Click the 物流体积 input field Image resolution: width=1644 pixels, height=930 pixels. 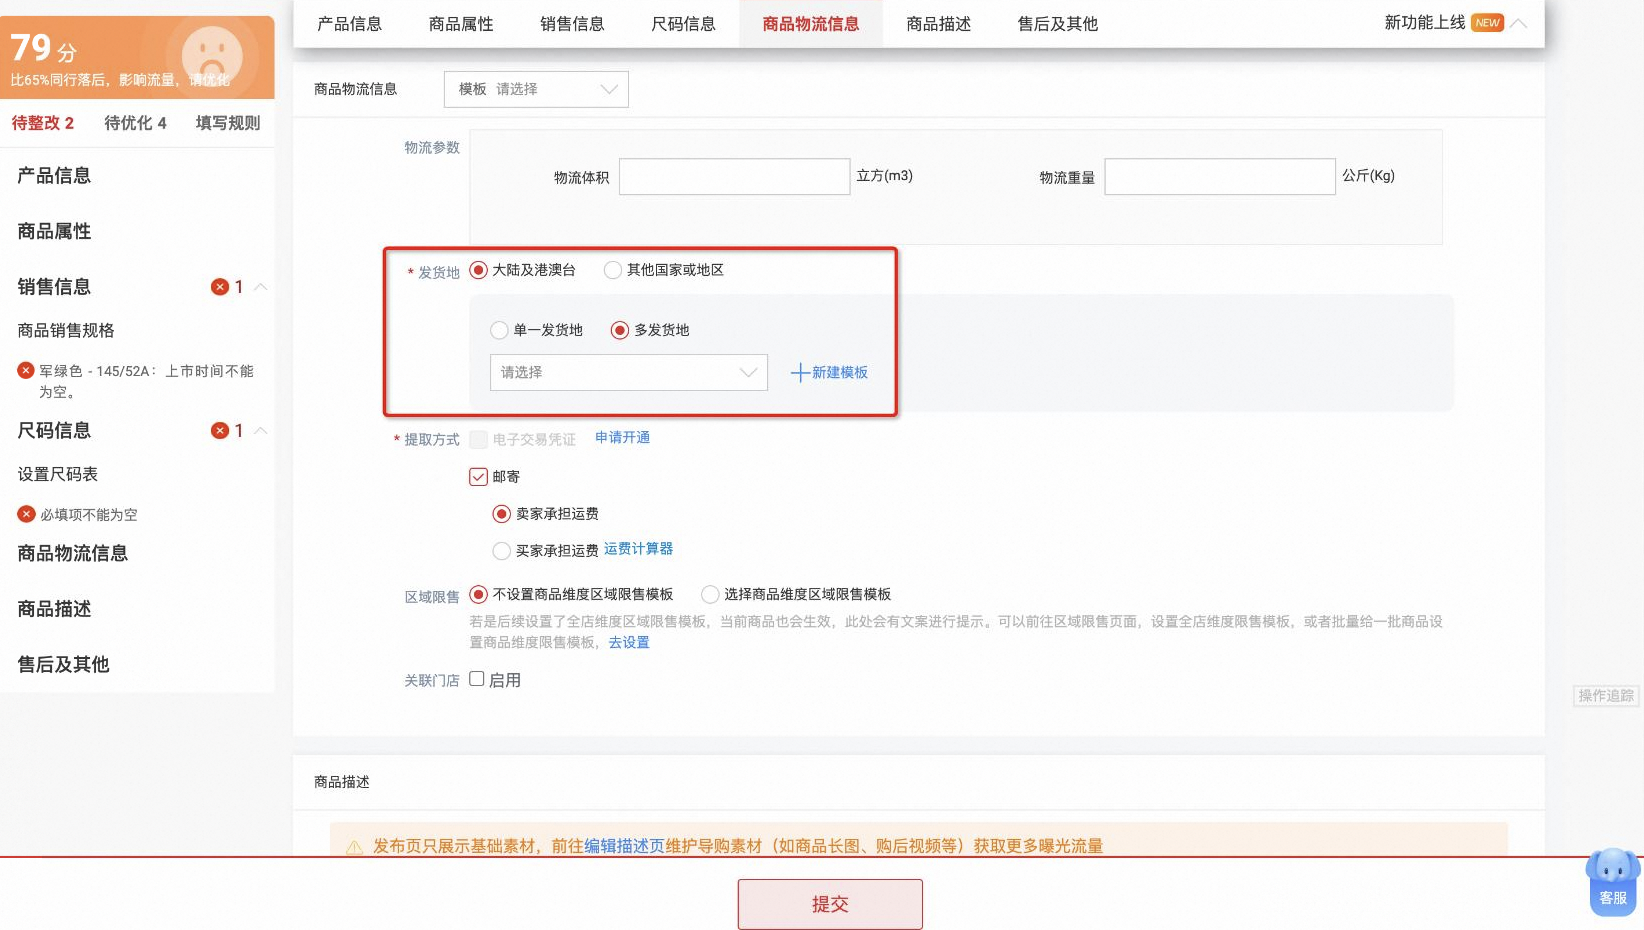point(735,177)
